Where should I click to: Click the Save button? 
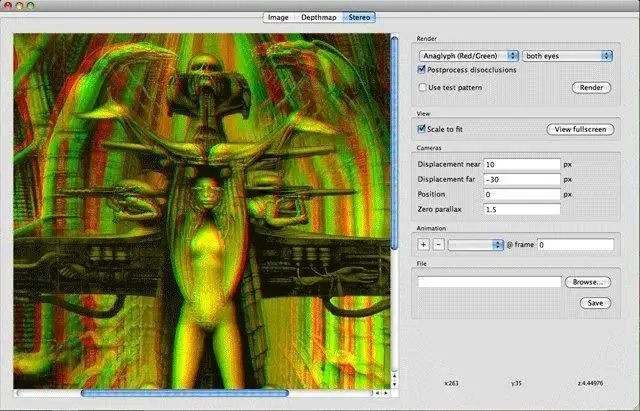click(595, 303)
